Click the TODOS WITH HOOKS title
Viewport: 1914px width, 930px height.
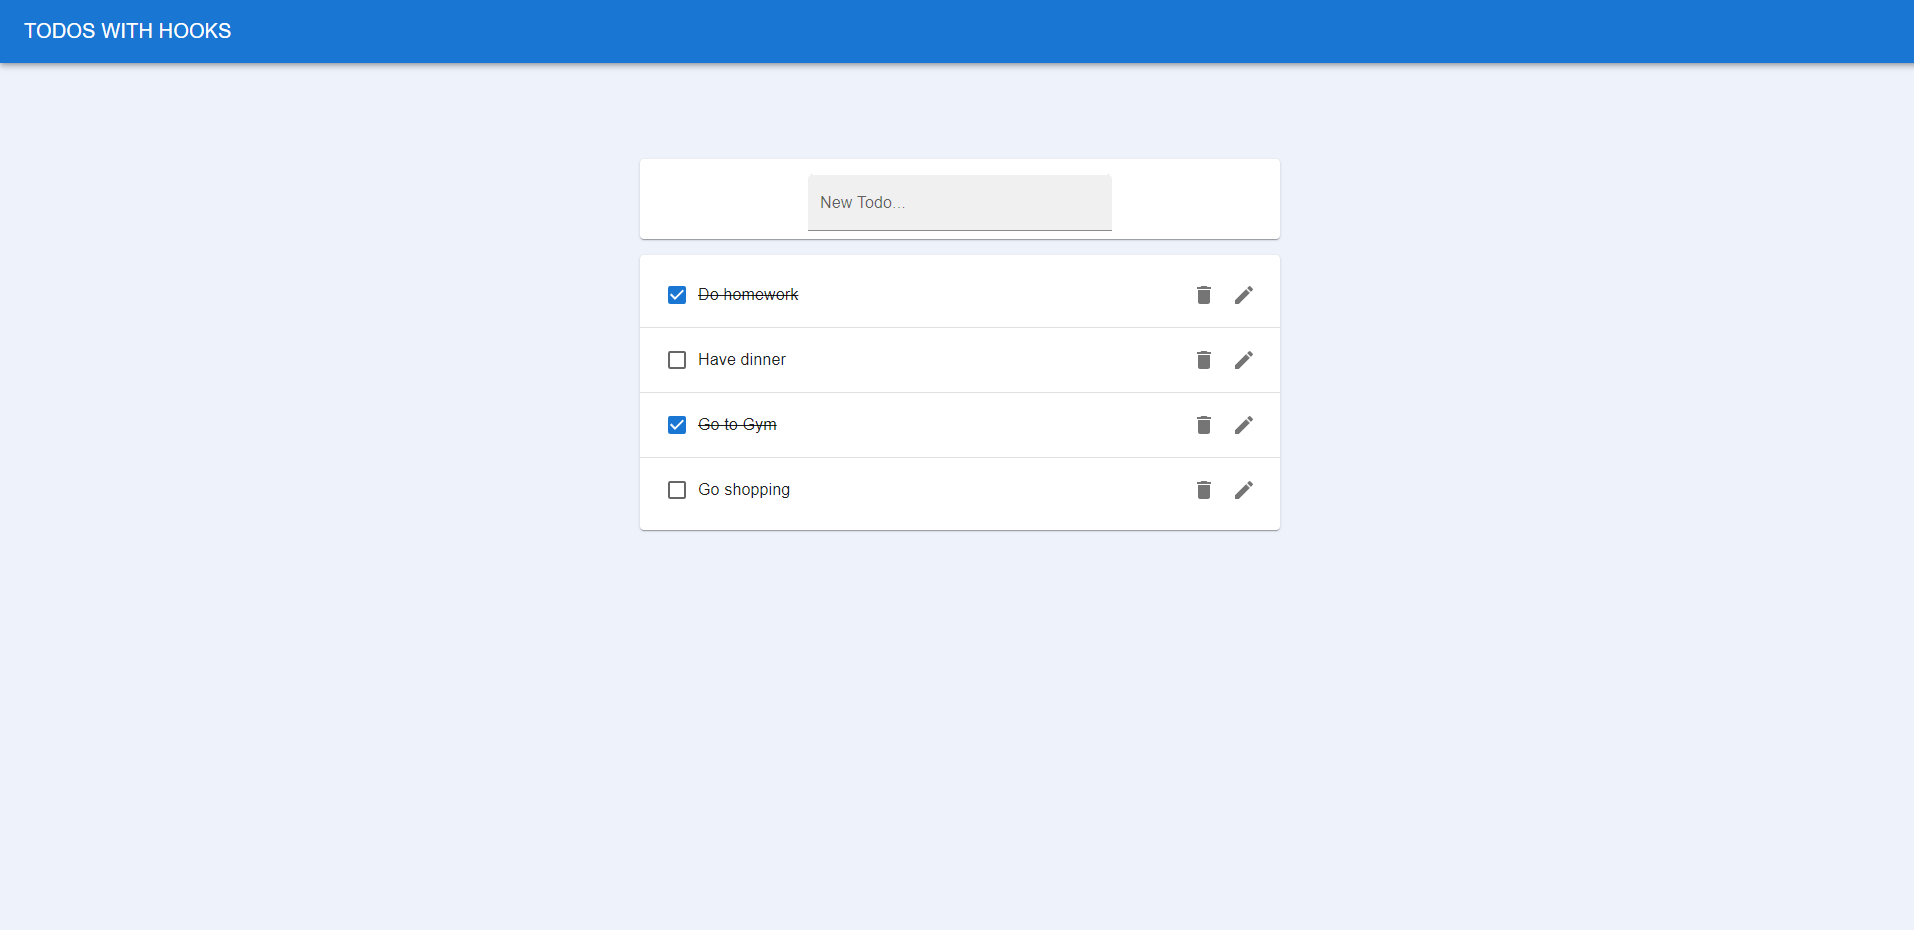pos(128,31)
